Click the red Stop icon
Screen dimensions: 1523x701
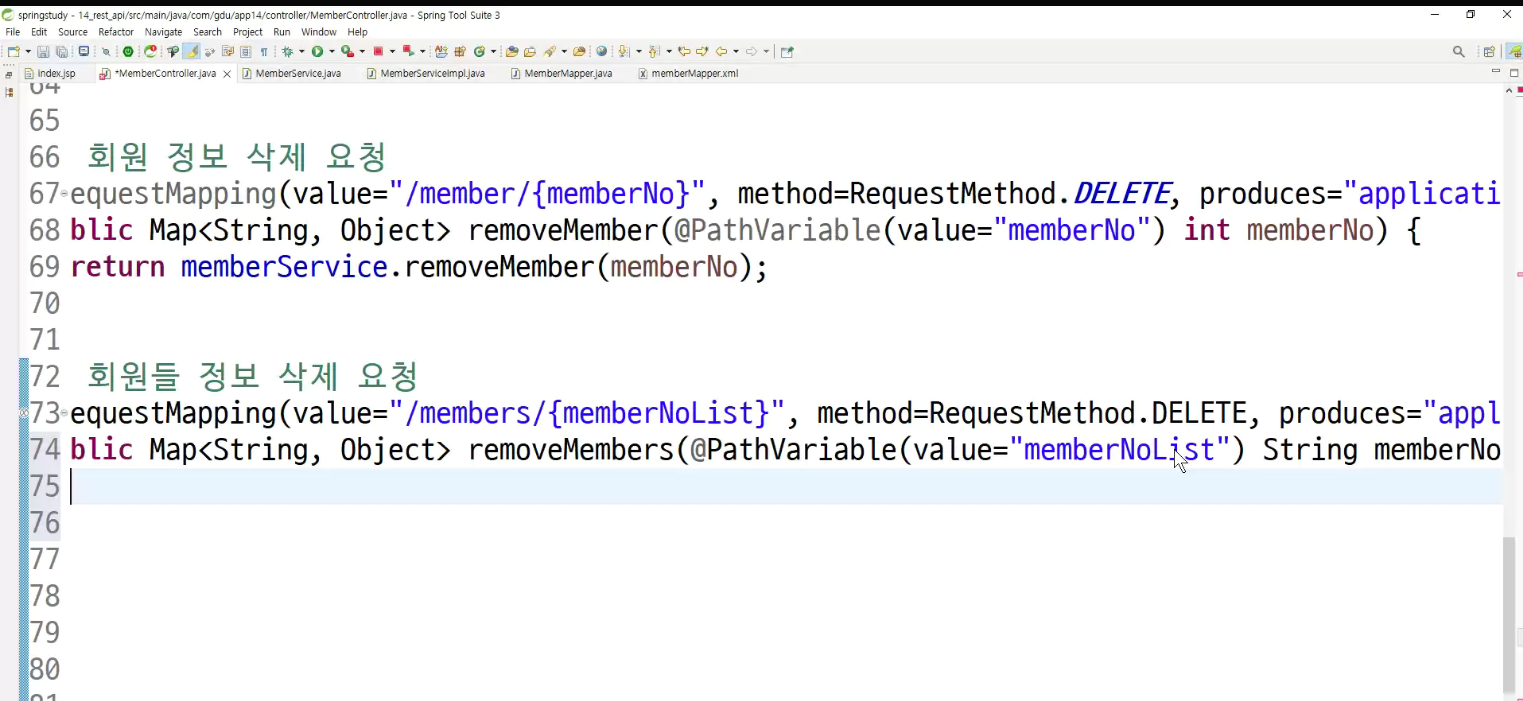[378, 51]
